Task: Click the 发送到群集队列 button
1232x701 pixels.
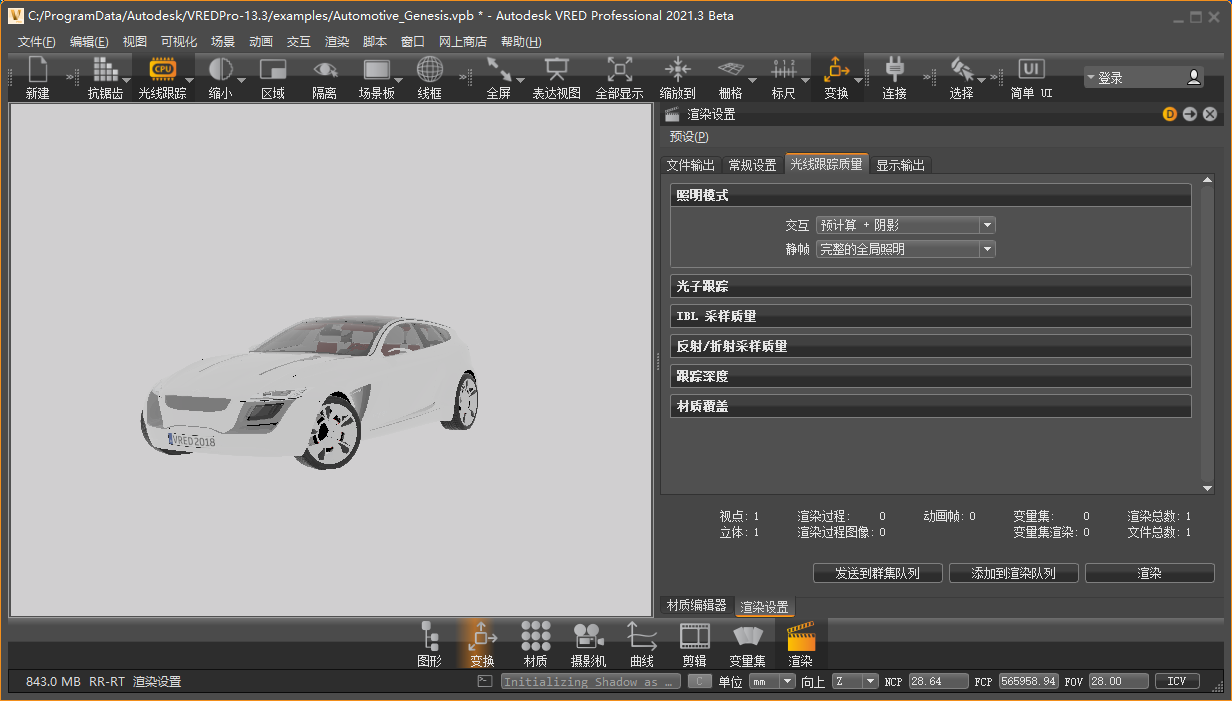Action: pos(877,573)
